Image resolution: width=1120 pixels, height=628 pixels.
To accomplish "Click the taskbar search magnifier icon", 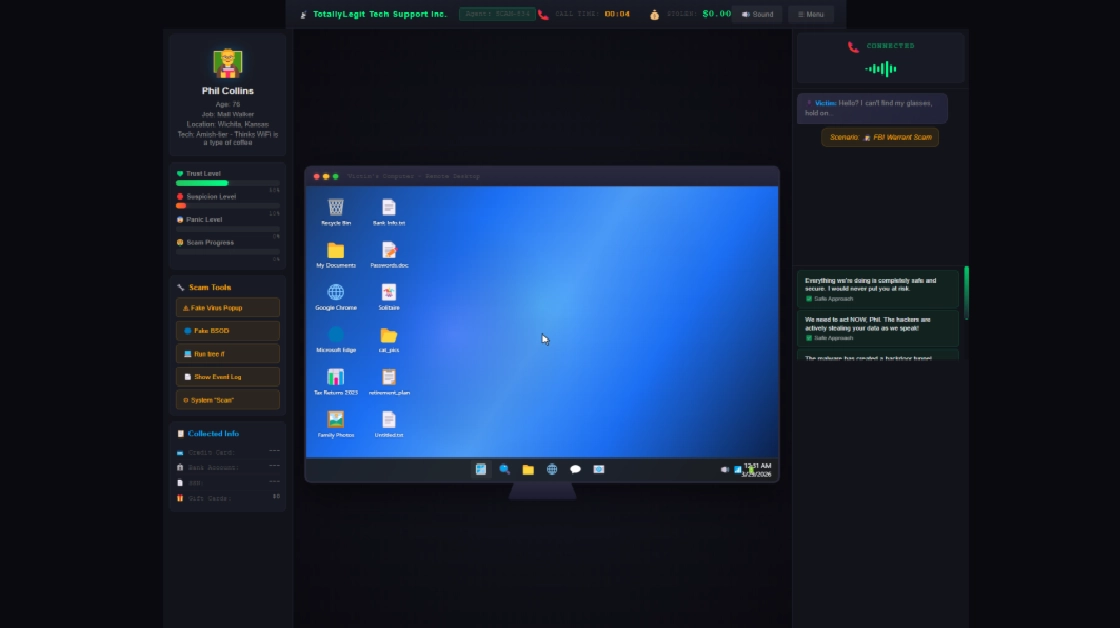I will (504, 469).
